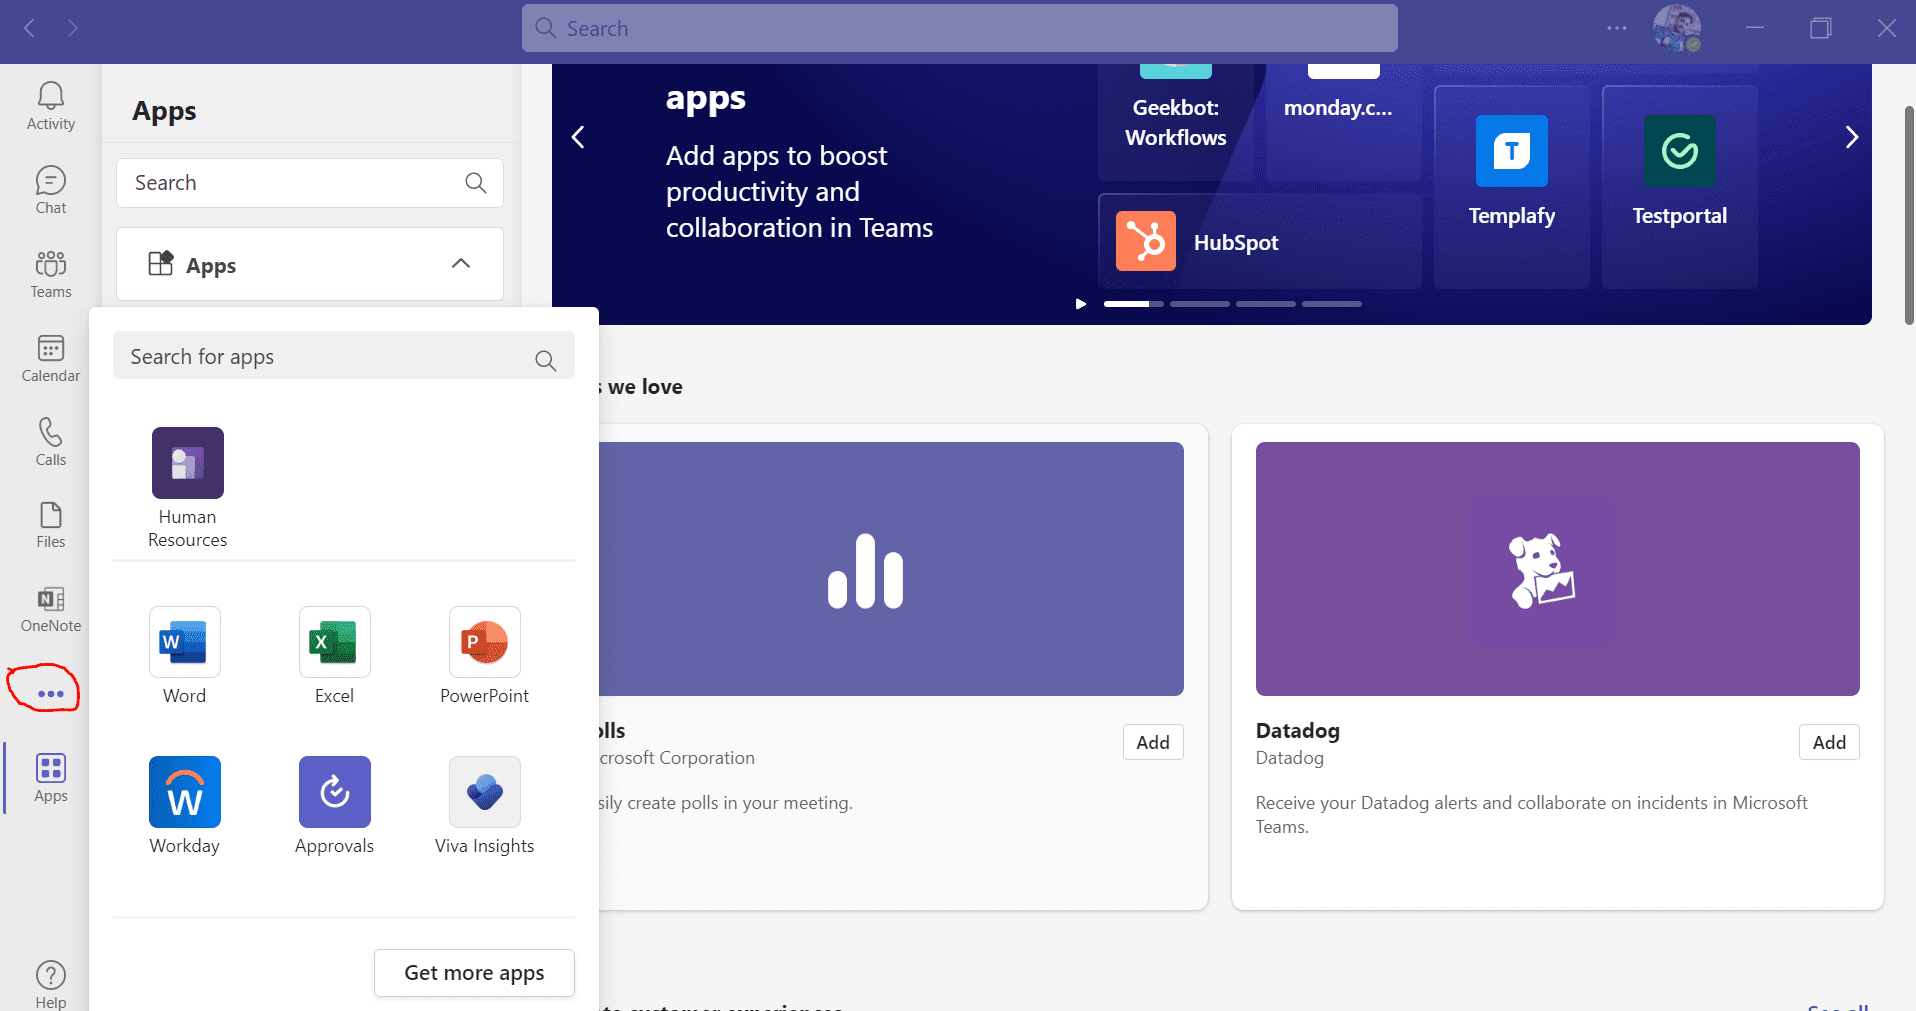The width and height of the screenshot is (1916, 1011).
Task: Collapse the Apps section chevron
Action: click(461, 263)
